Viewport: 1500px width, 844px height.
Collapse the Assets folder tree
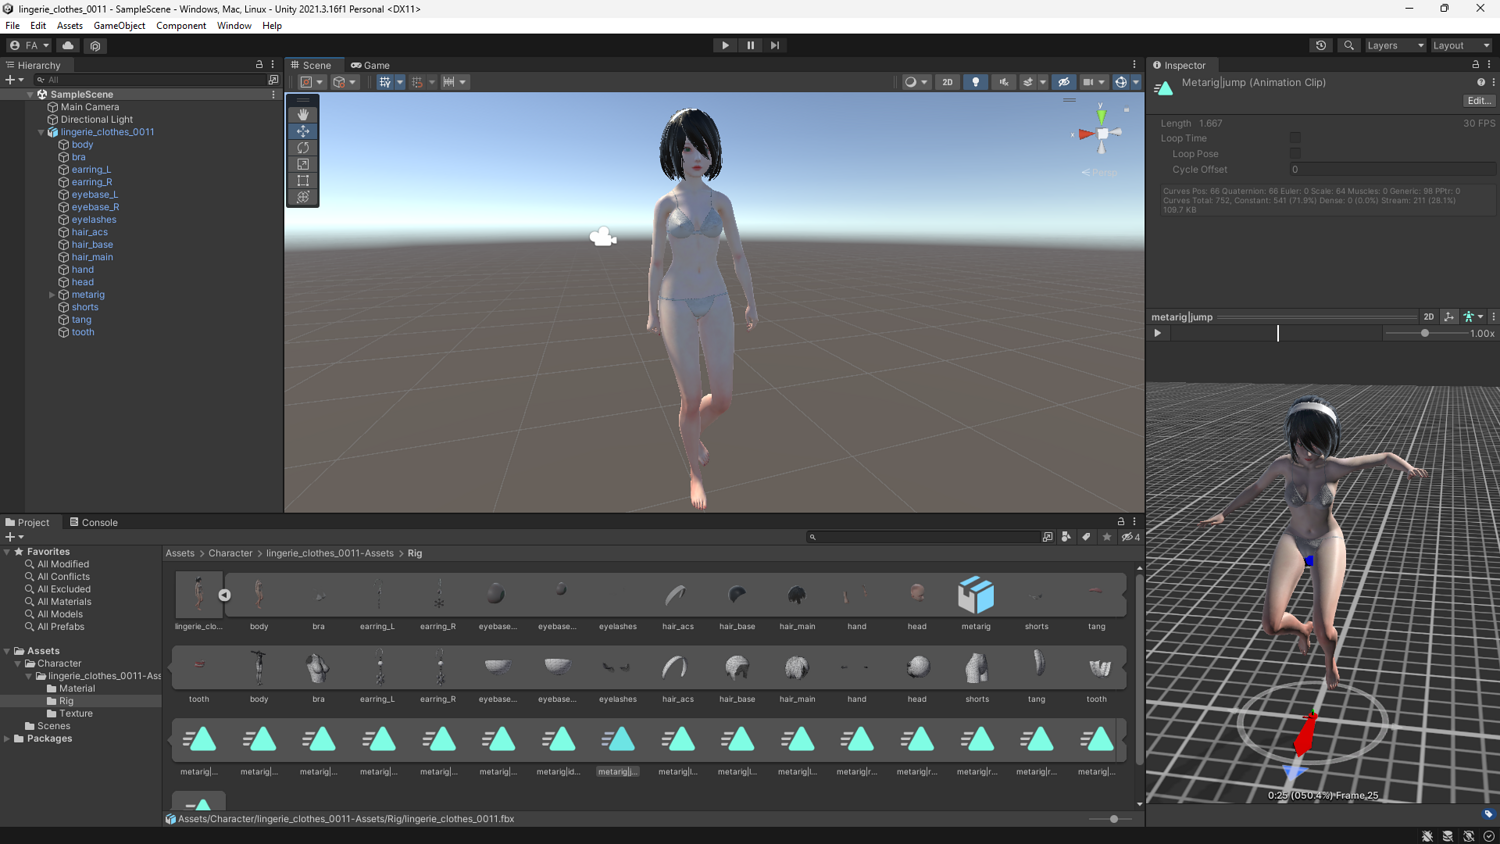pos(7,651)
